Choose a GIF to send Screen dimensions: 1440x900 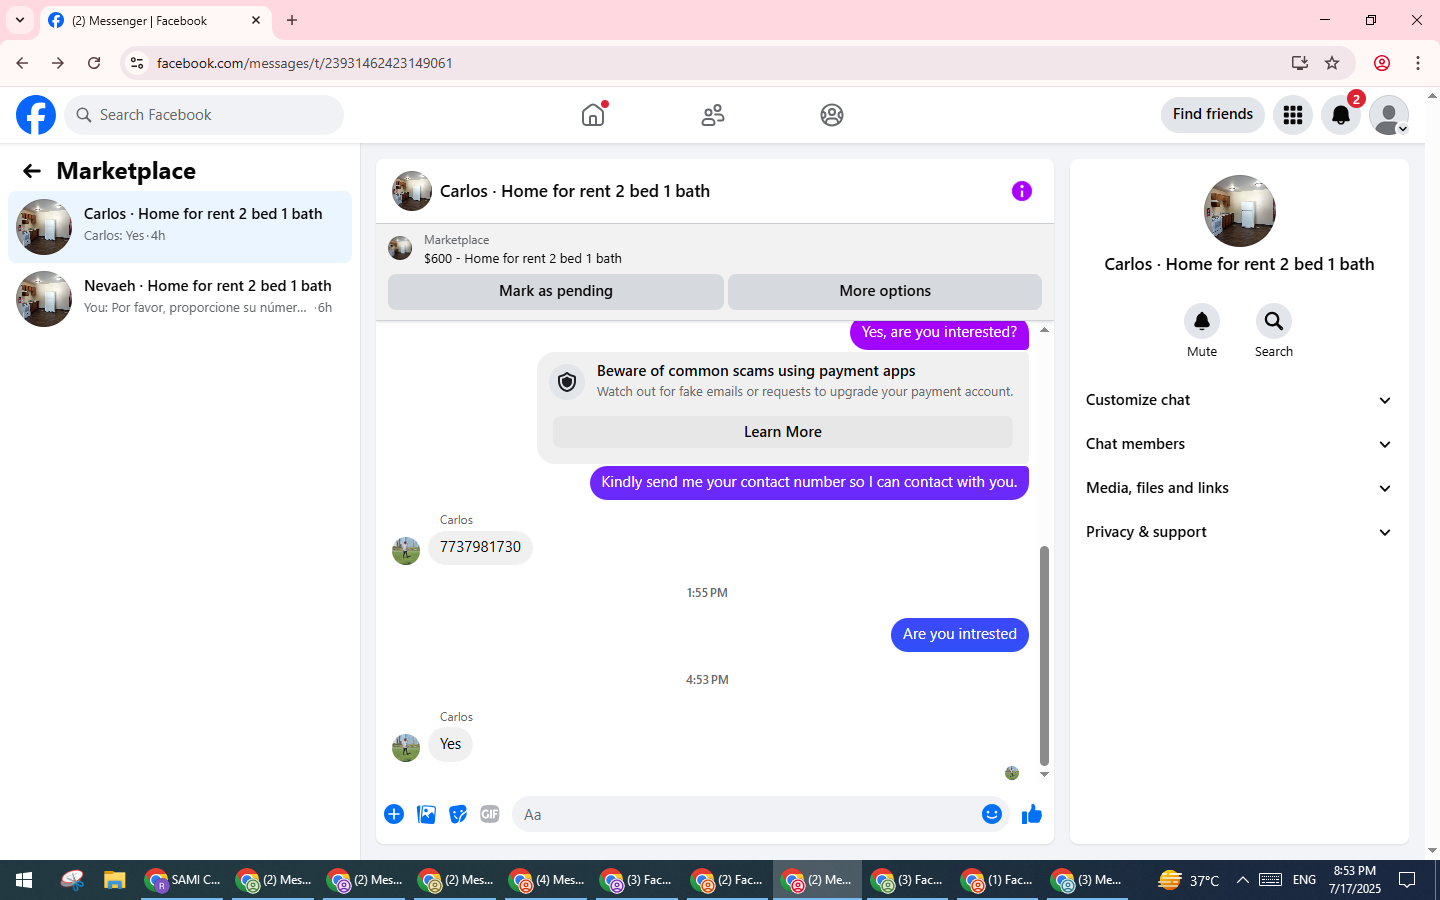(x=490, y=814)
